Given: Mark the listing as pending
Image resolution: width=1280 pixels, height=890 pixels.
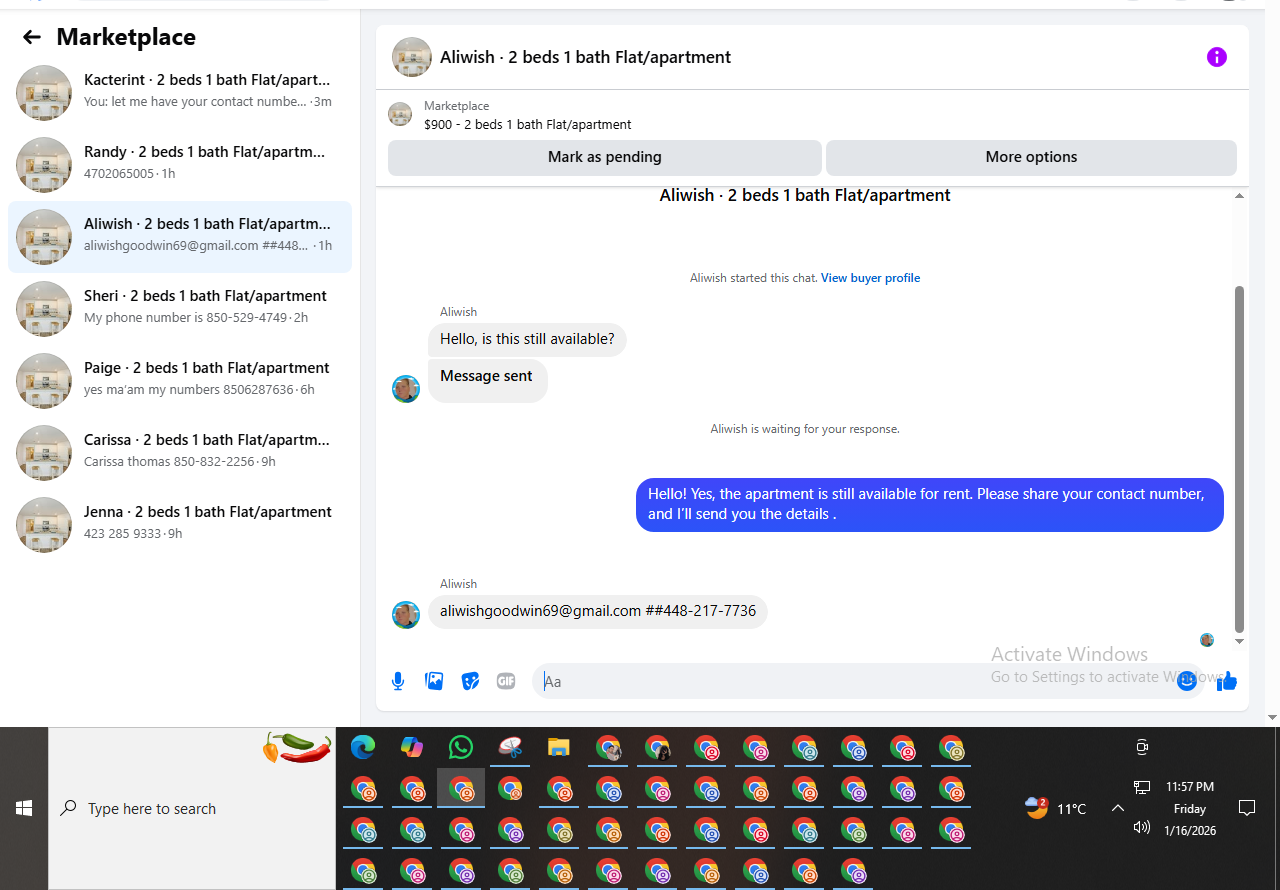Looking at the screenshot, I should pyautogui.click(x=605, y=157).
